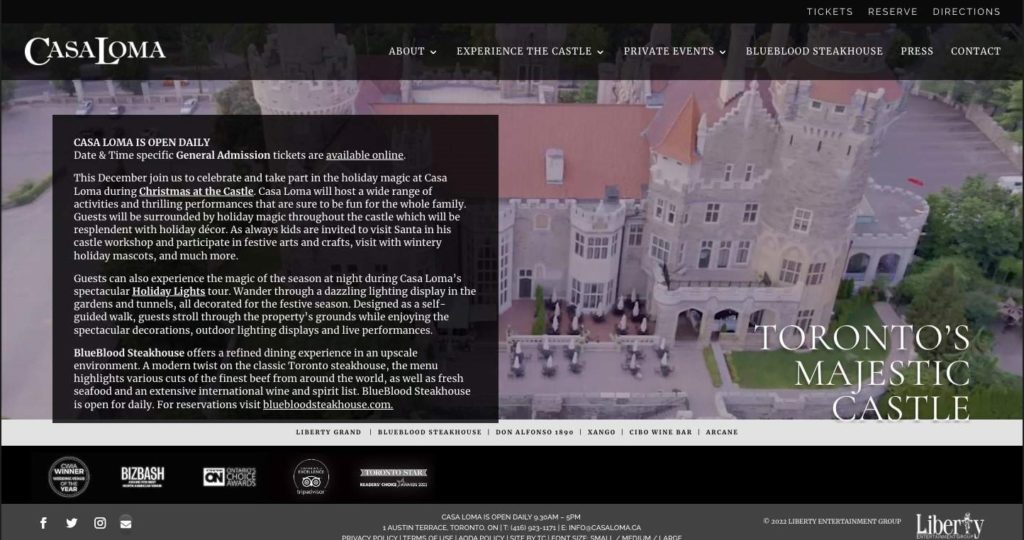The image size is (1024, 540).
Task: Open the Instagram icon in footer
Action: [100, 523]
